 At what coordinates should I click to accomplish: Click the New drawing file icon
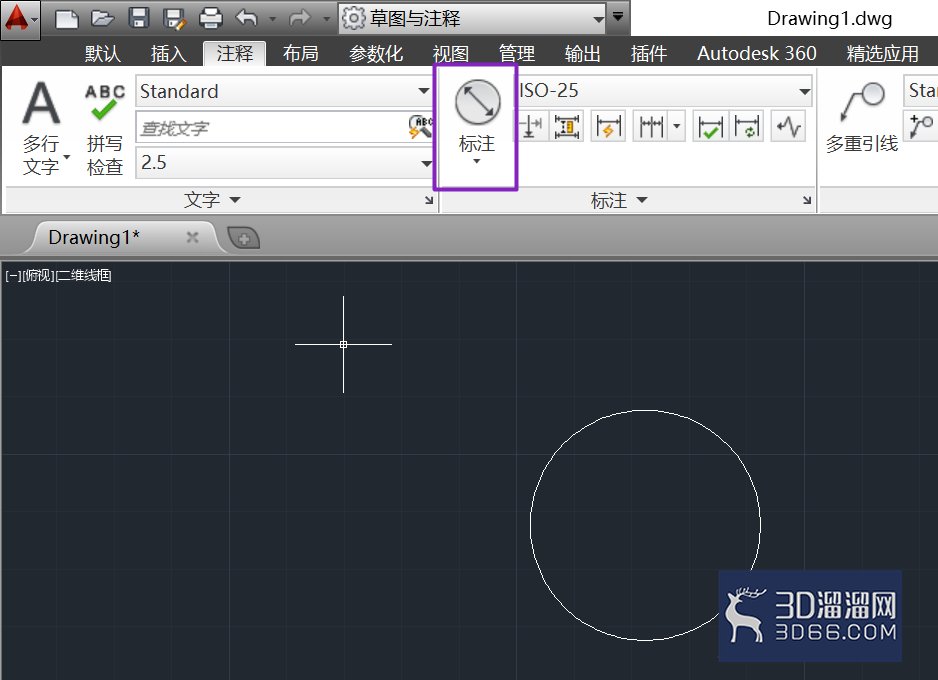[x=66, y=19]
